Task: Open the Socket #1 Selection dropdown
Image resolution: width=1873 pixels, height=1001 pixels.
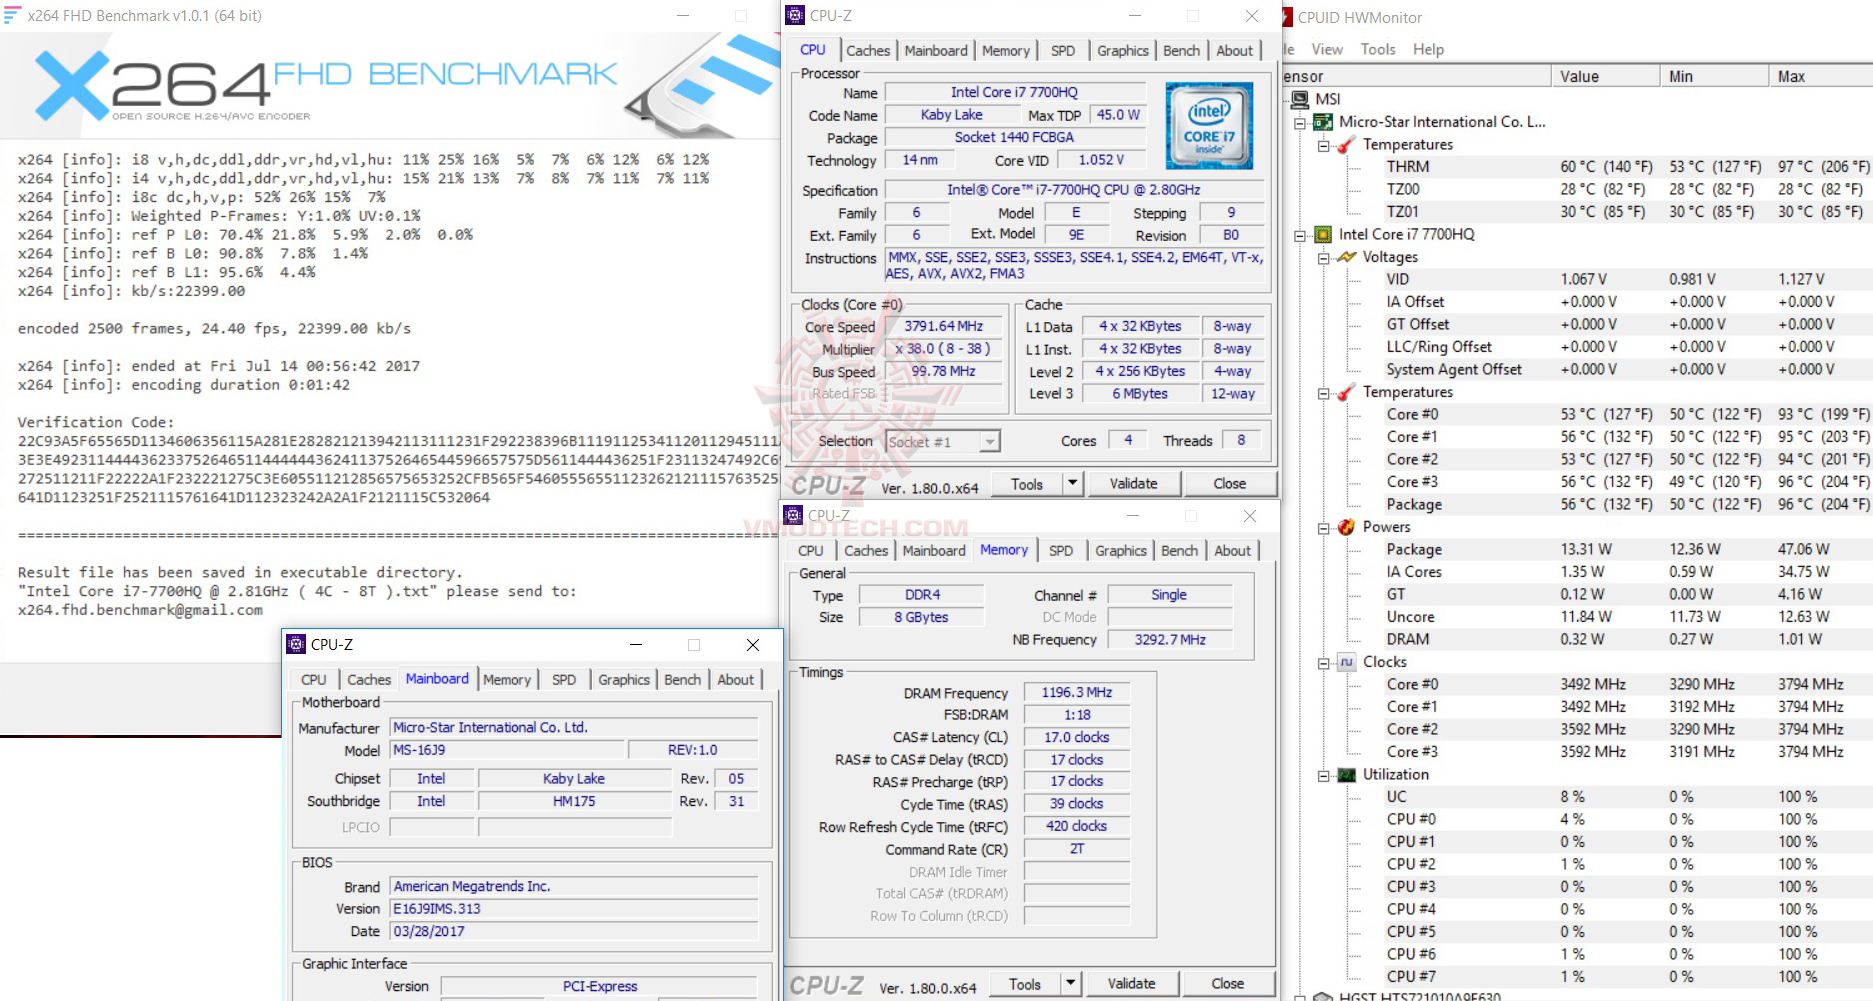Action: (x=990, y=441)
